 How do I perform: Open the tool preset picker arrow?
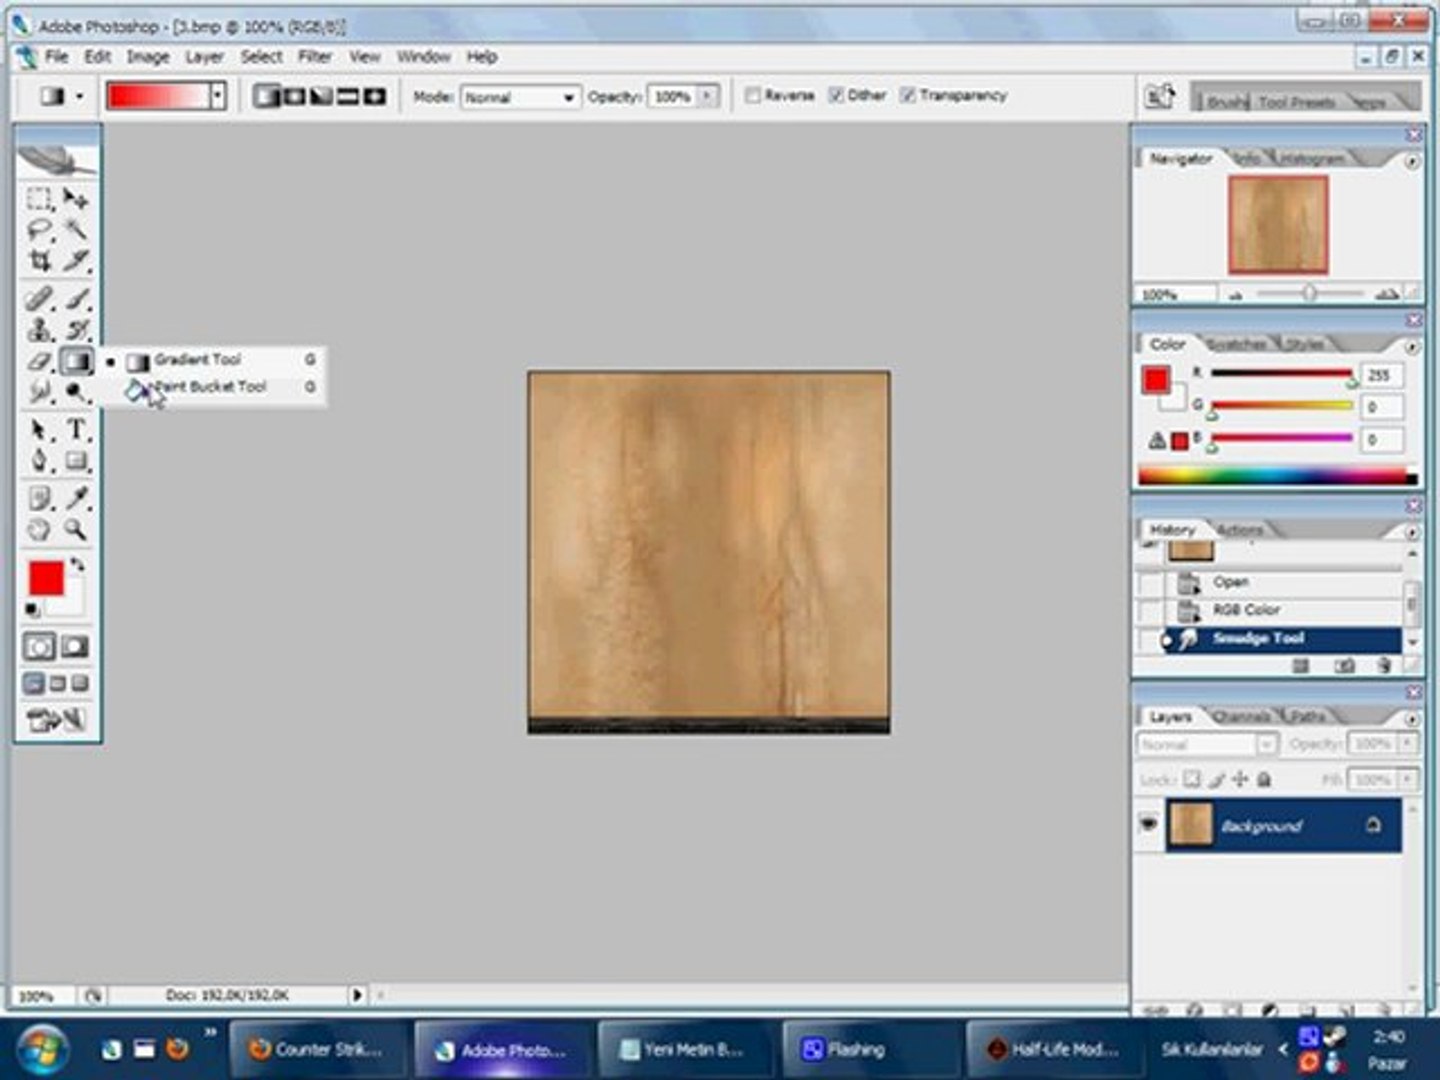(79, 97)
